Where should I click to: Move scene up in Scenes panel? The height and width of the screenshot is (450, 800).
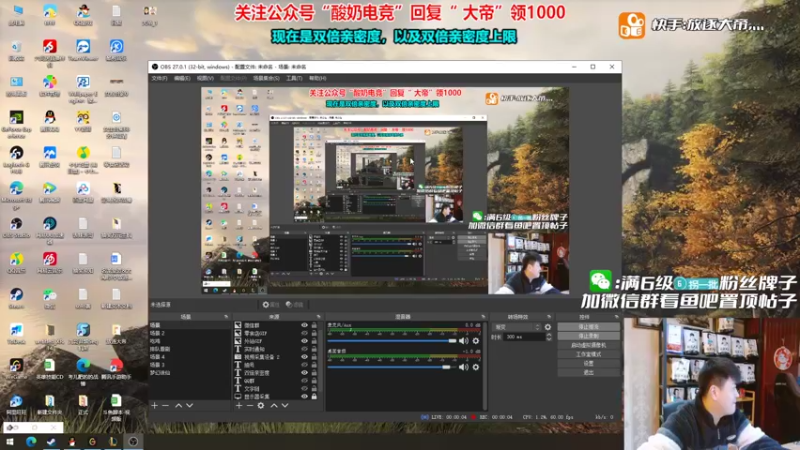coord(178,405)
